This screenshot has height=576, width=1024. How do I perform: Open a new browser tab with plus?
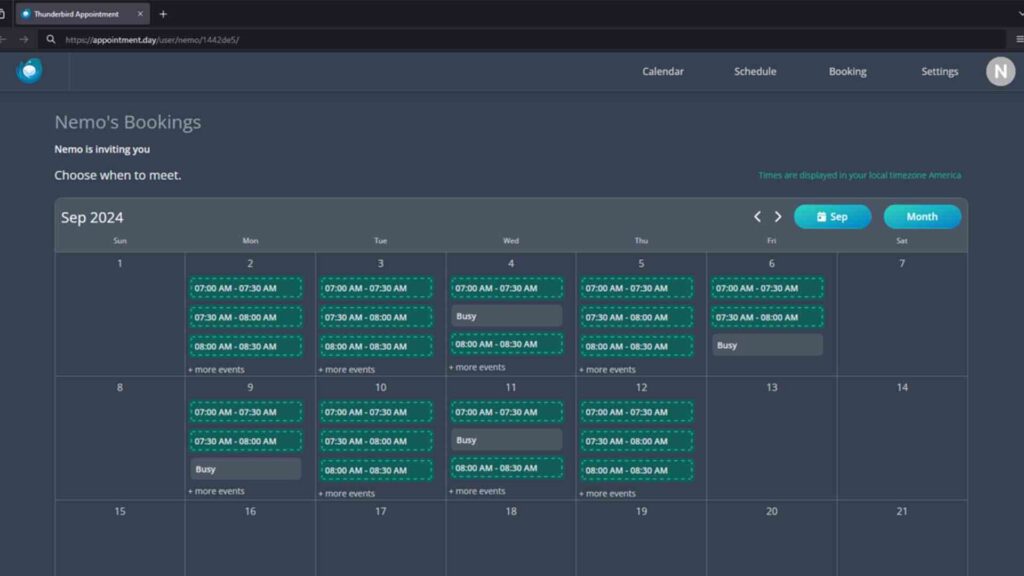163,14
